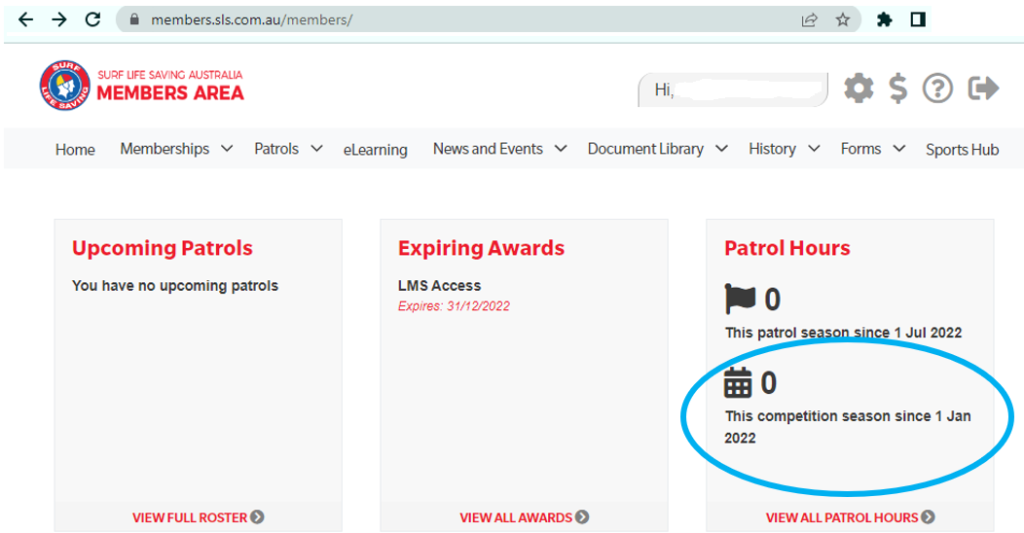Open help via the question mark icon

[938, 88]
